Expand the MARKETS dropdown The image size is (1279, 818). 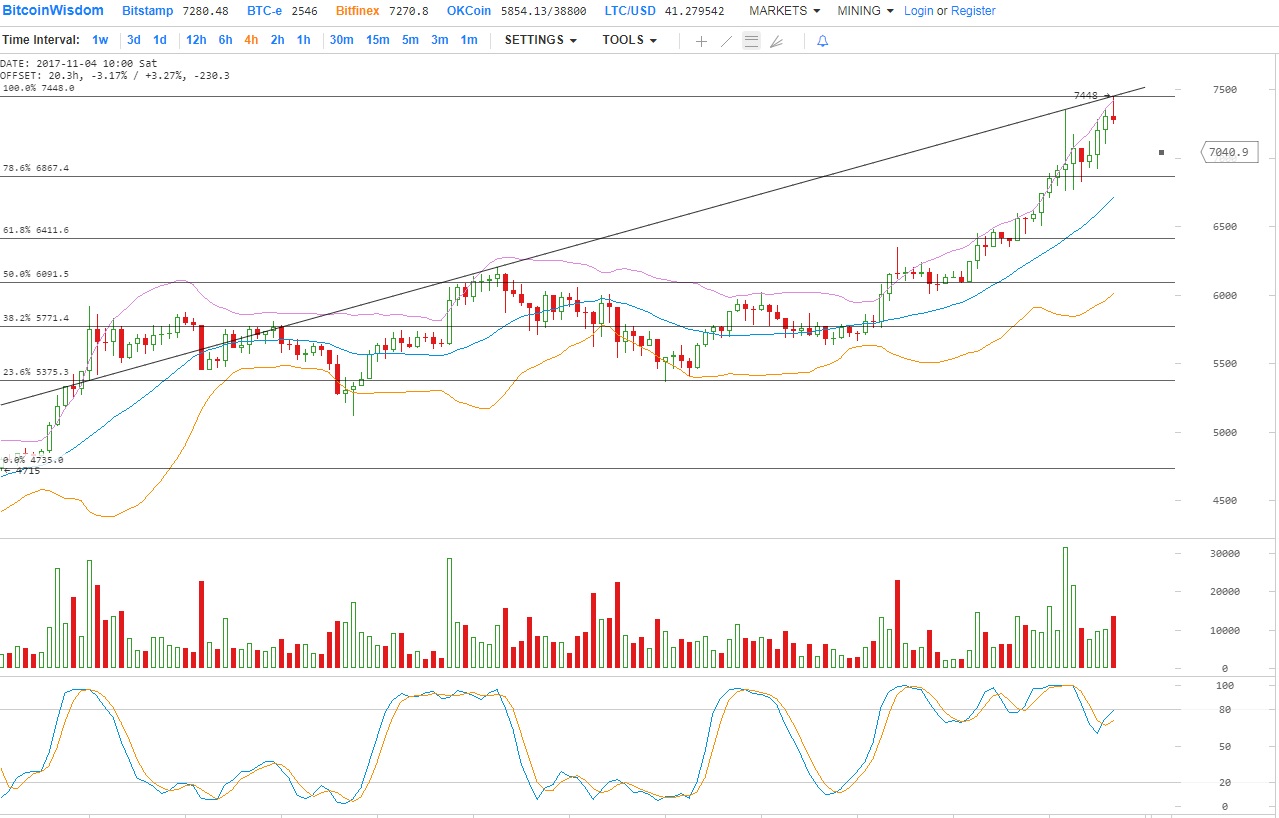tap(785, 11)
